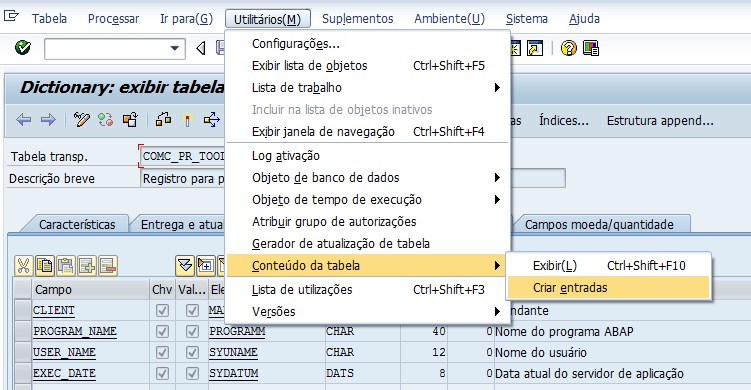Click the create shortcut icon in system toolbar
The height and width of the screenshot is (390, 751).
[x=535, y=48]
